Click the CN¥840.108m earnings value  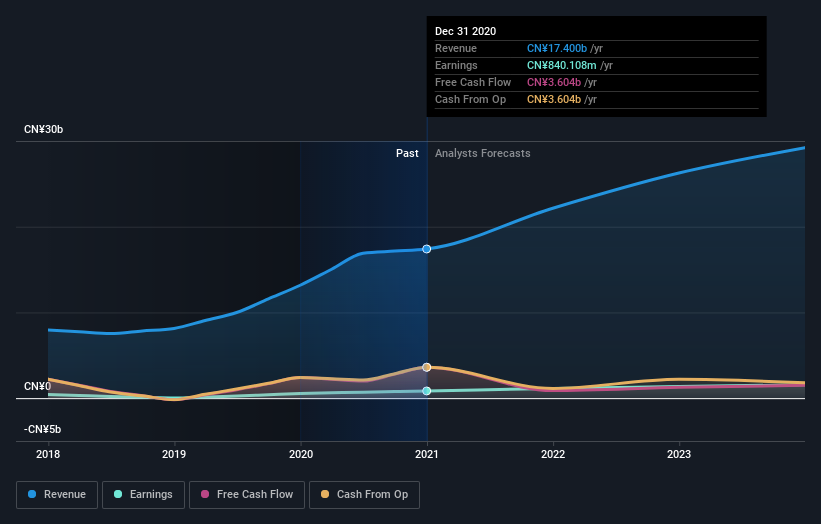click(x=562, y=65)
